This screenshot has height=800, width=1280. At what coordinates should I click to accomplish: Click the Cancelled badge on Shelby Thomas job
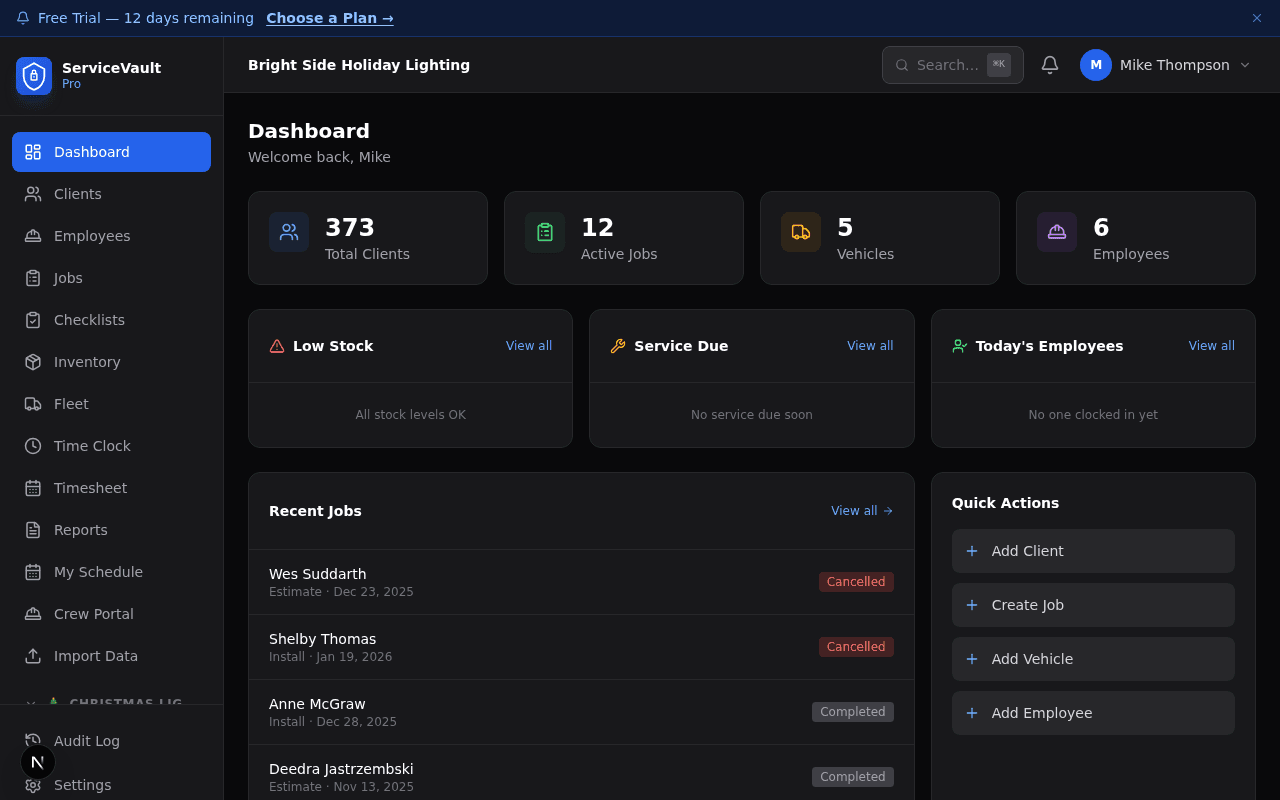point(856,646)
